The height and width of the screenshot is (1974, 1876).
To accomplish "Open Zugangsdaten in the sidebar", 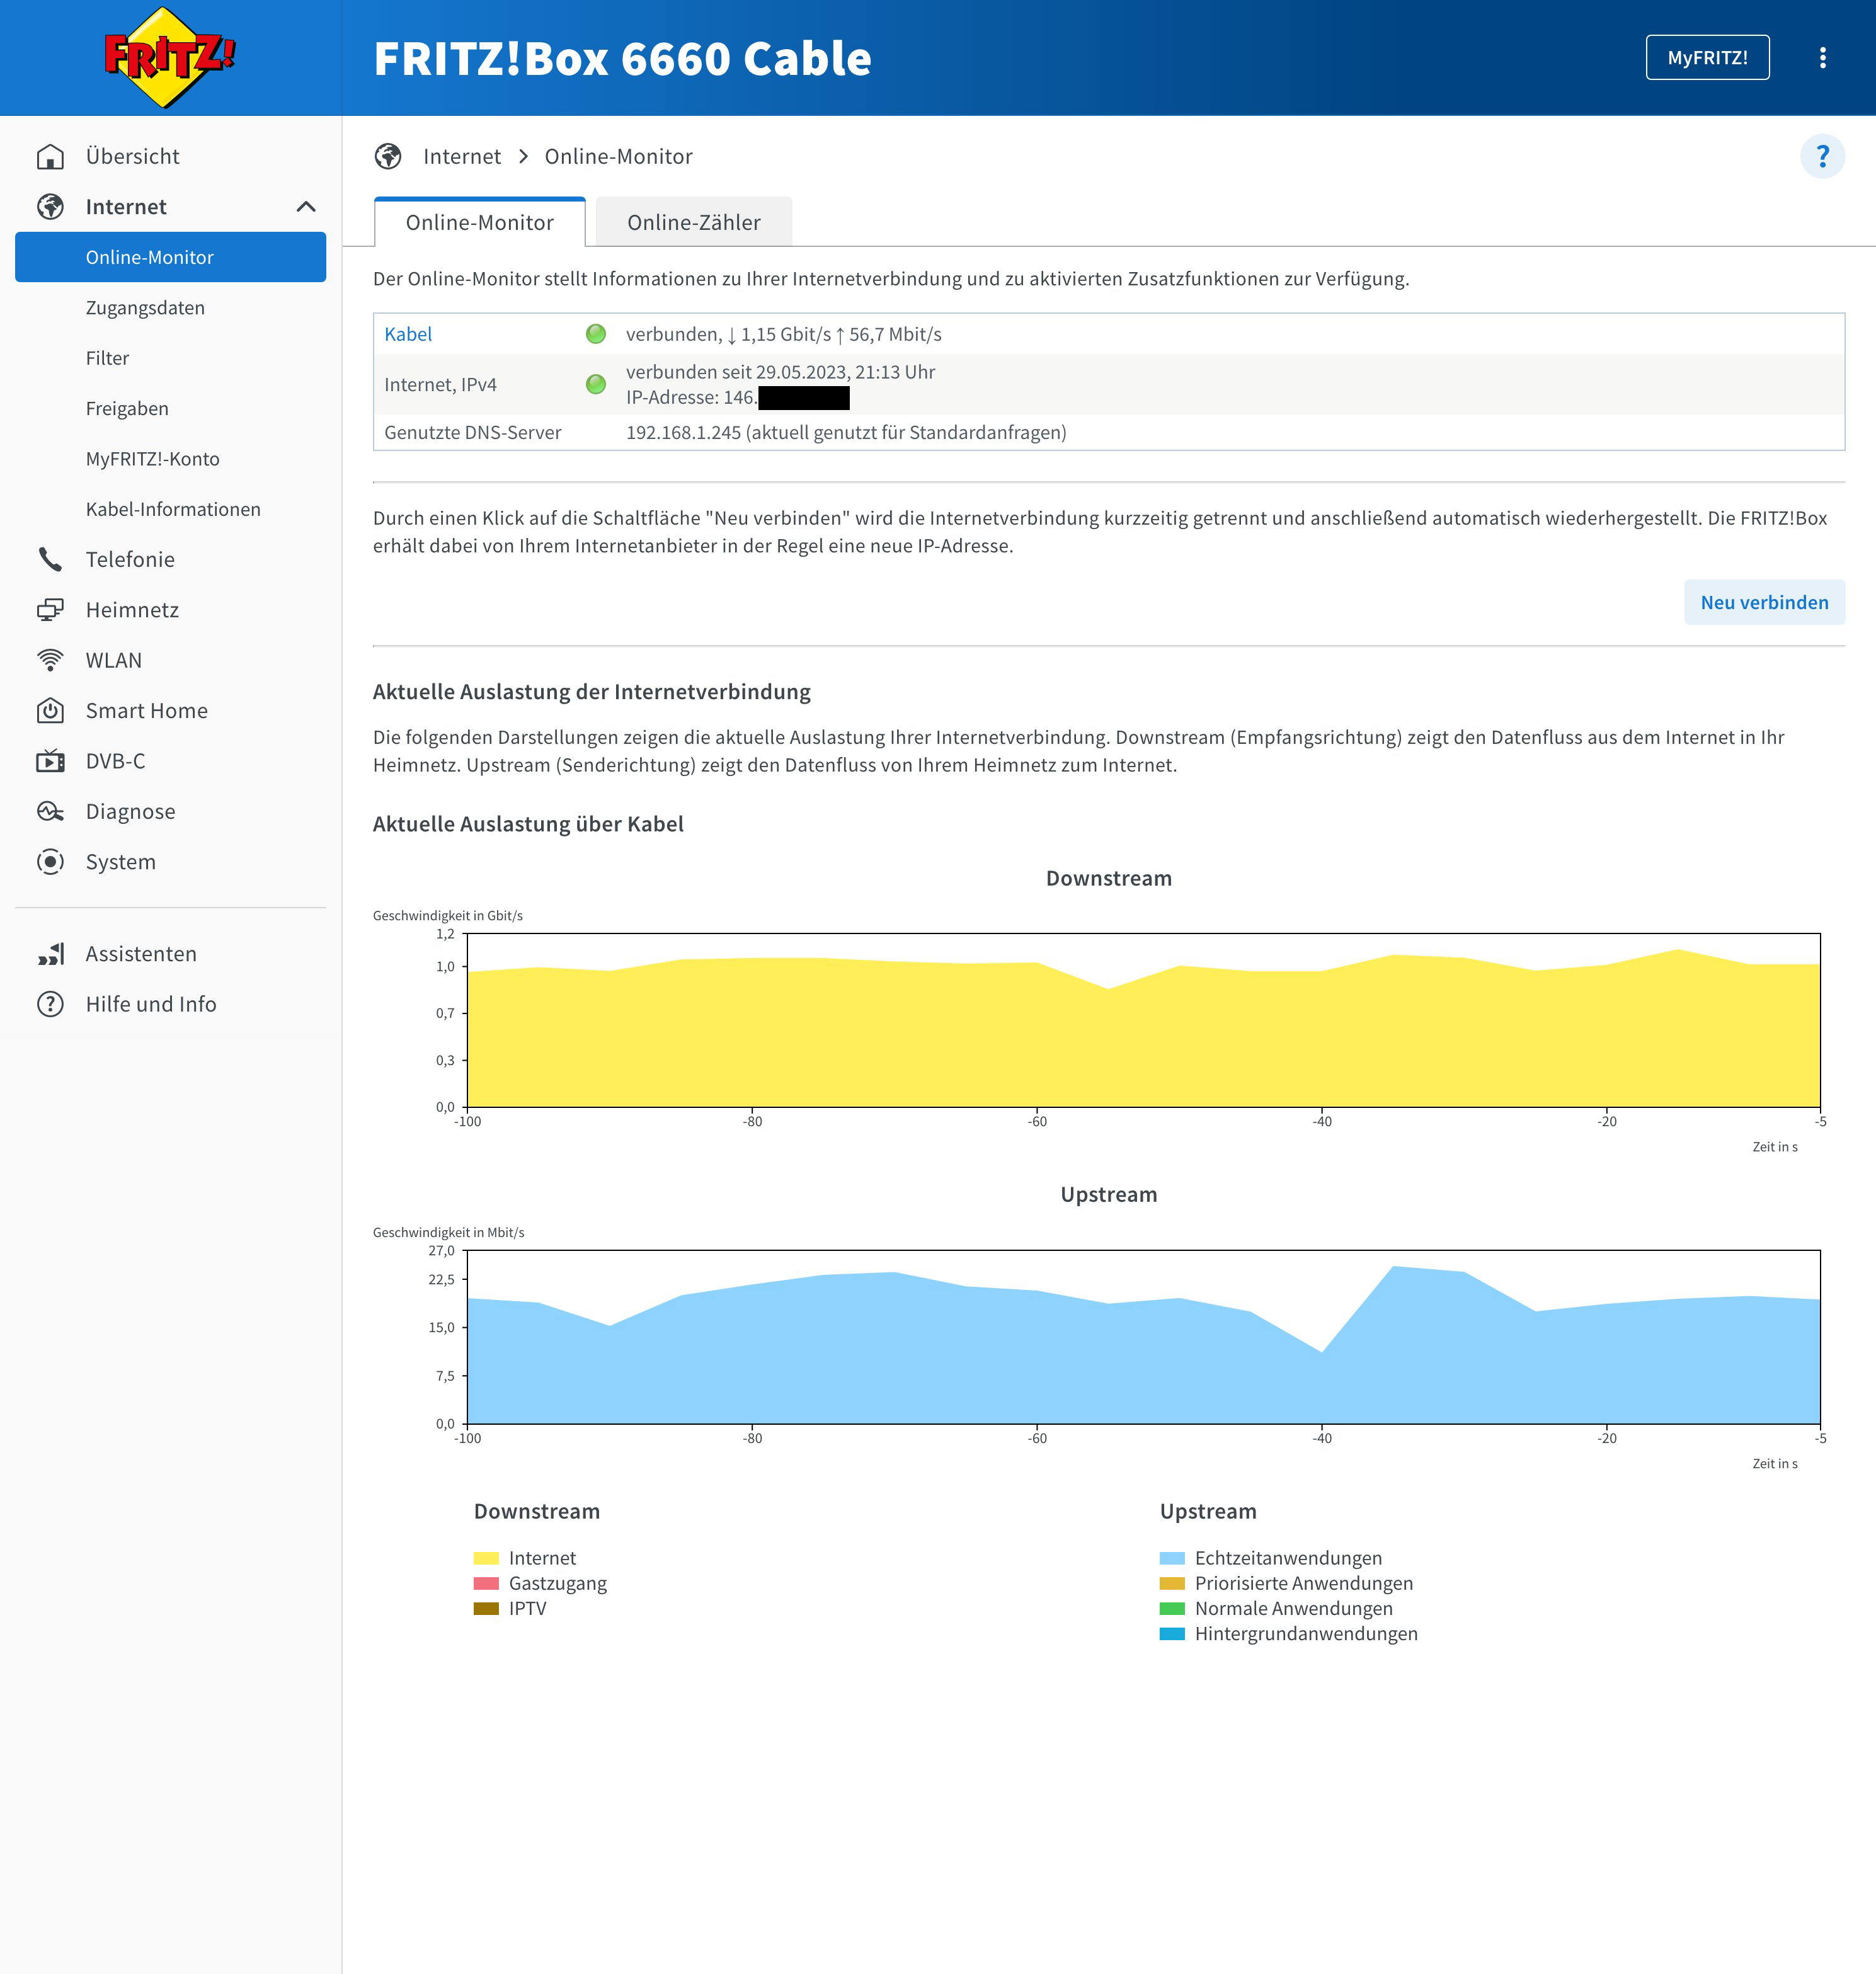I will [145, 308].
